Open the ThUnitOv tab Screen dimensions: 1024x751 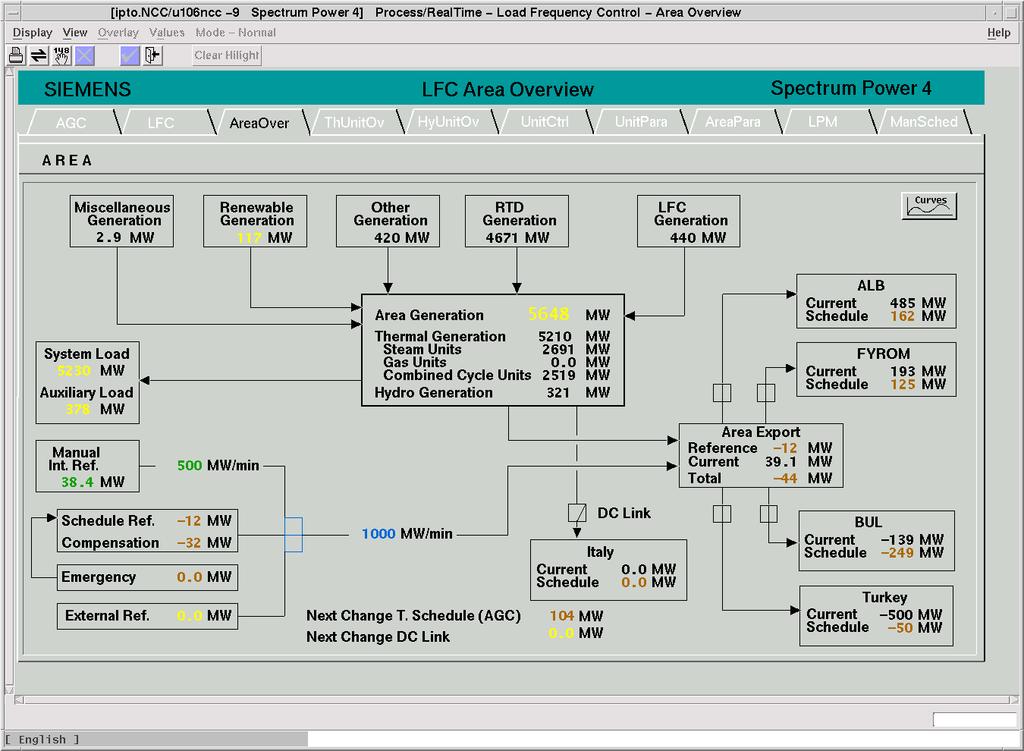(x=354, y=122)
